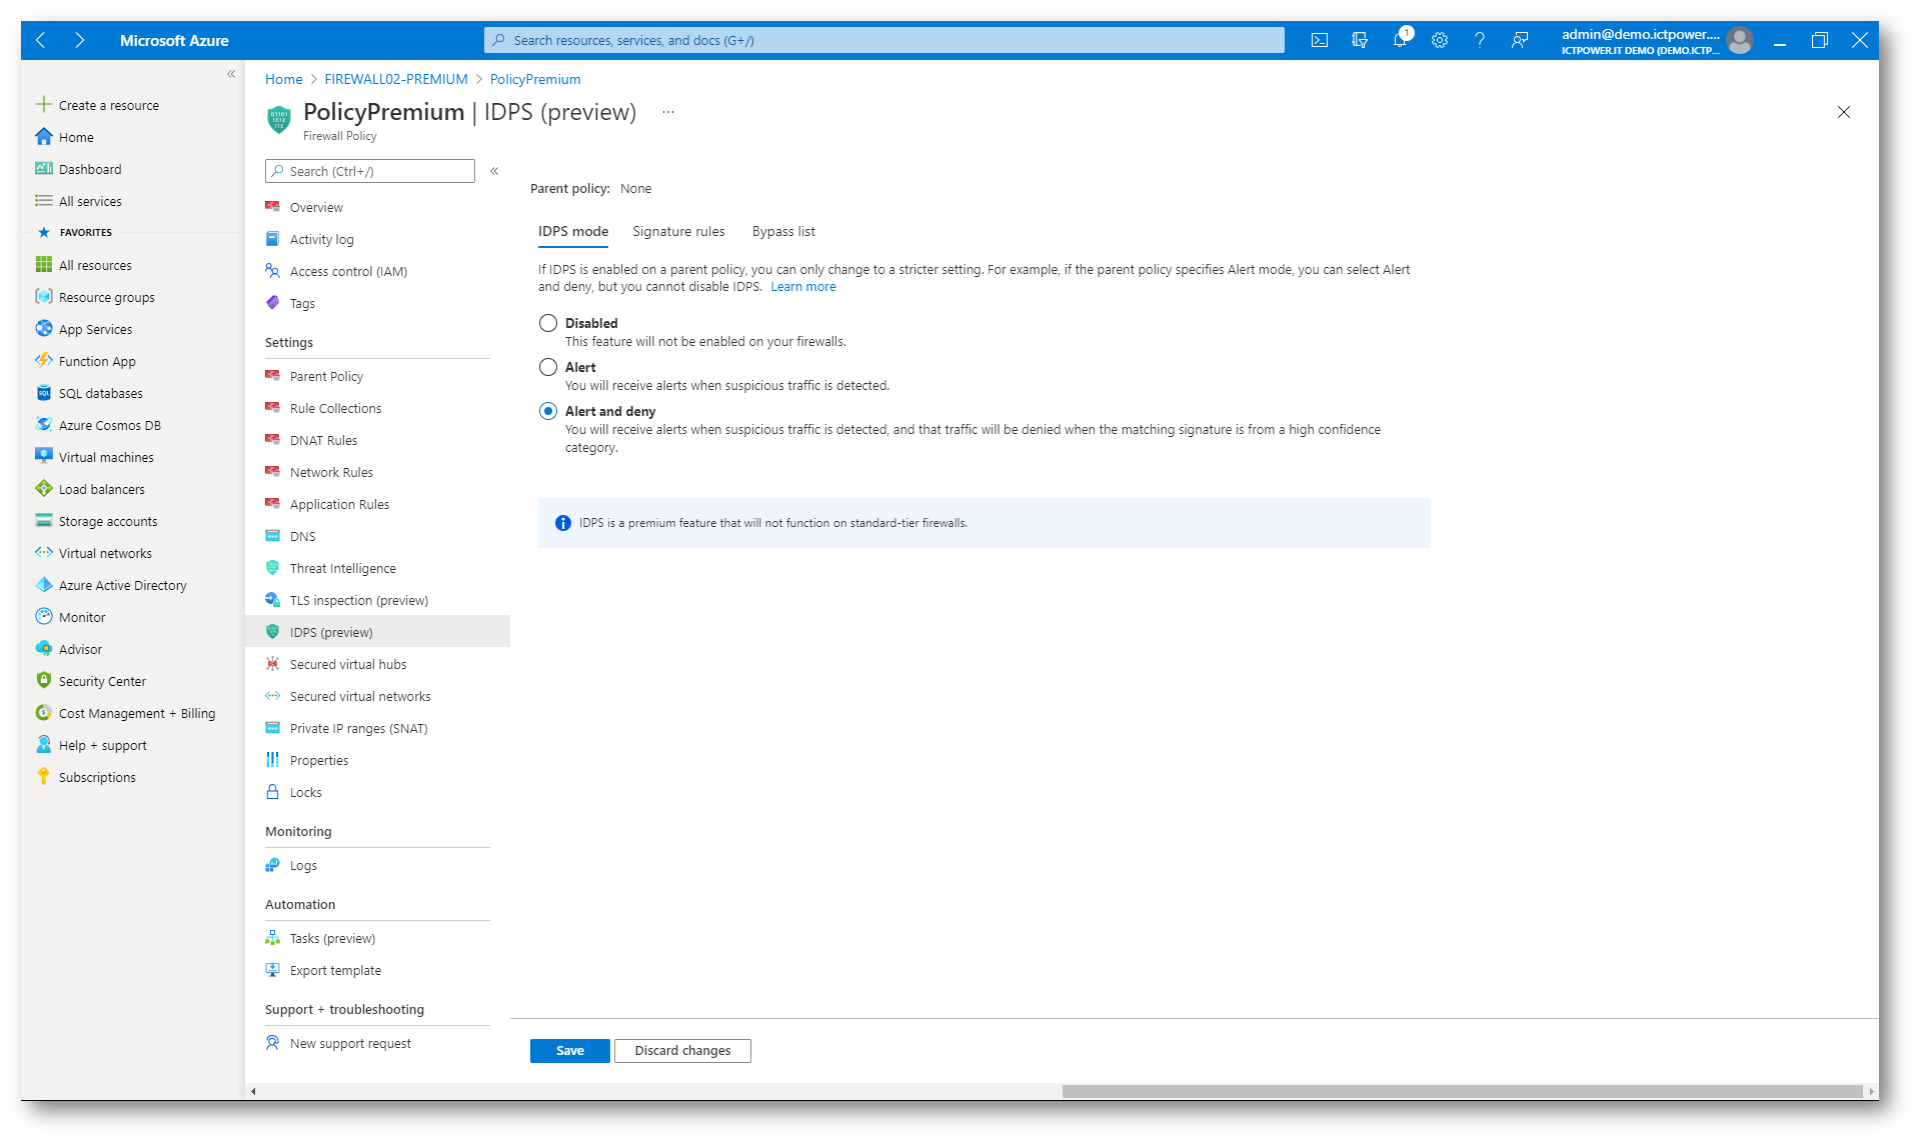Image resolution: width=1921 pixels, height=1143 pixels.
Task: Open Network Rules settings
Action: coord(331,472)
